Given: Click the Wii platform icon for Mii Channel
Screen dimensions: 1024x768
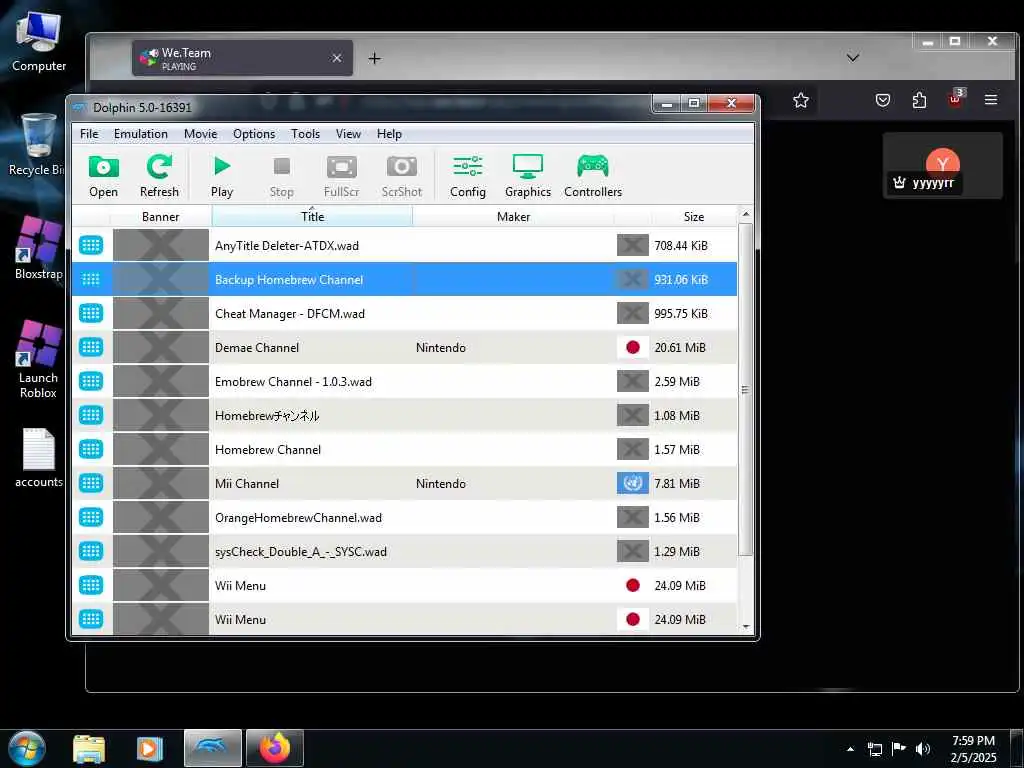Looking at the screenshot, I should pyautogui.click(x=91, y=483).
